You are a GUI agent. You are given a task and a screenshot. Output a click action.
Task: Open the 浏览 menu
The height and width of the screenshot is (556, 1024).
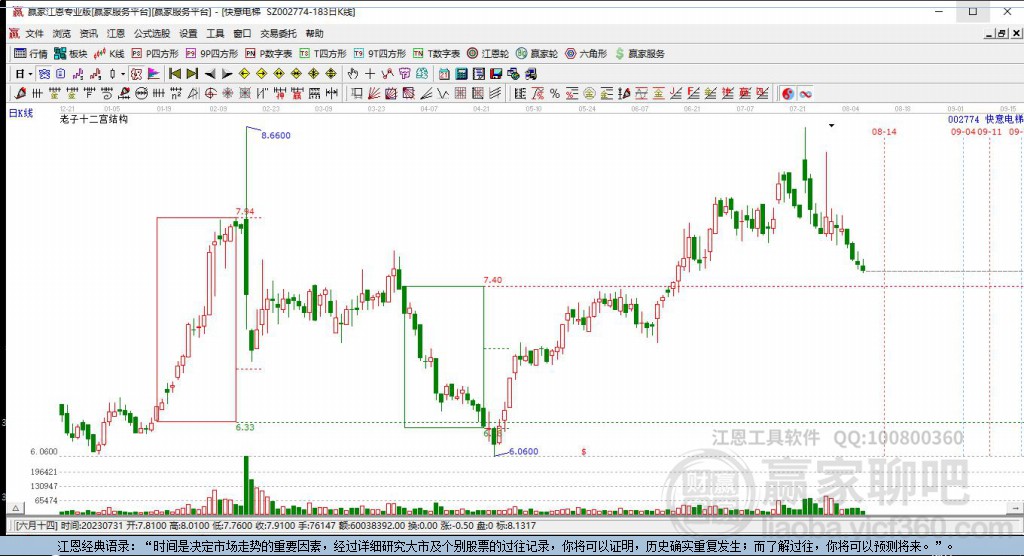[x=61, y=33]
